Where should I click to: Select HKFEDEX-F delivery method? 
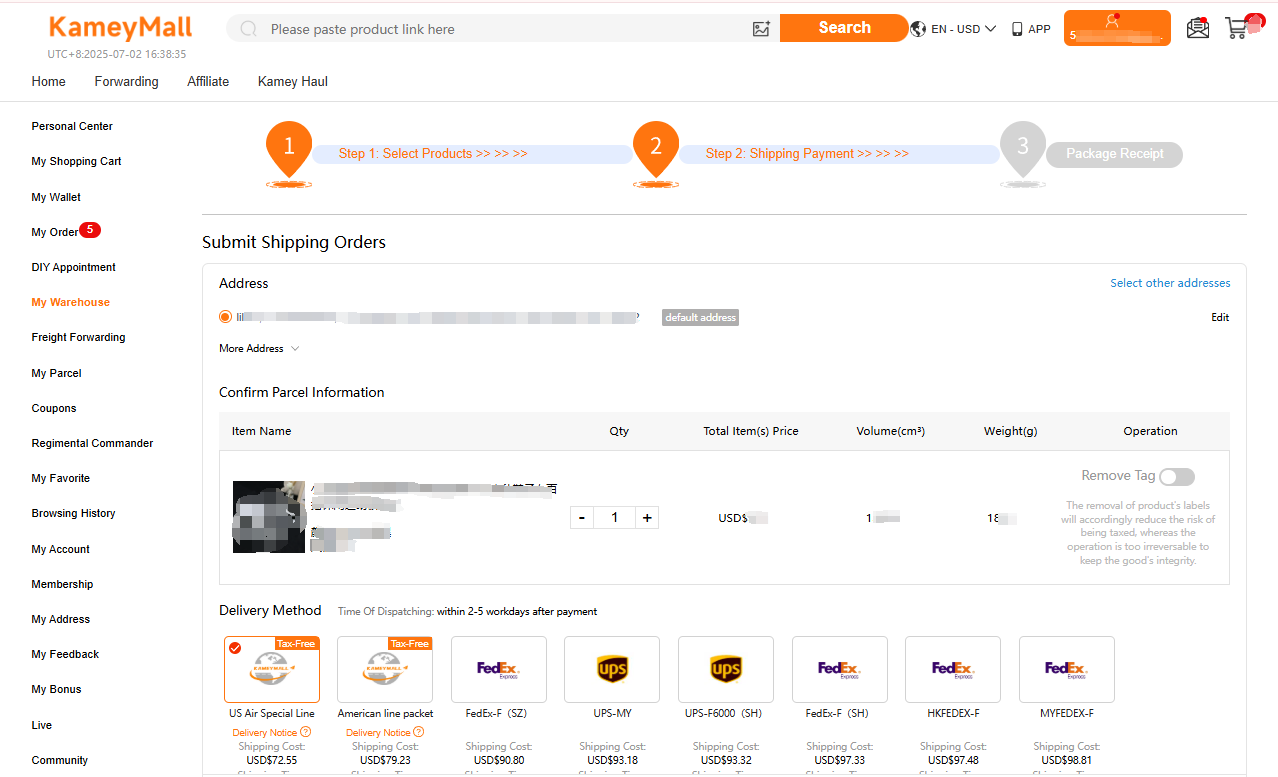pyautogui.click(x=953, y=669)
